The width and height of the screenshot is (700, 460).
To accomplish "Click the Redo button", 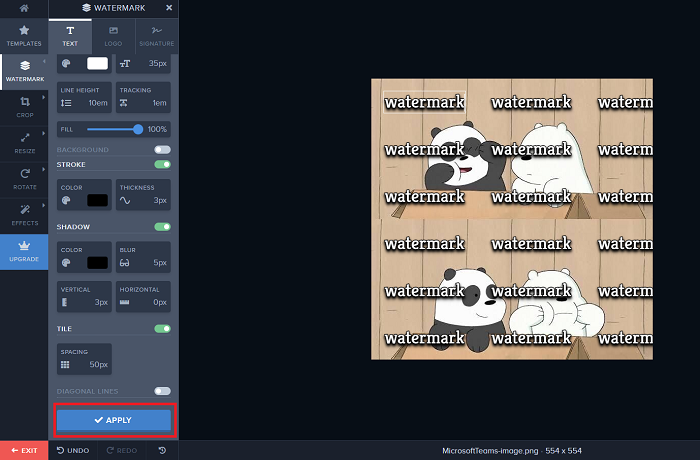I will (122, 451).
